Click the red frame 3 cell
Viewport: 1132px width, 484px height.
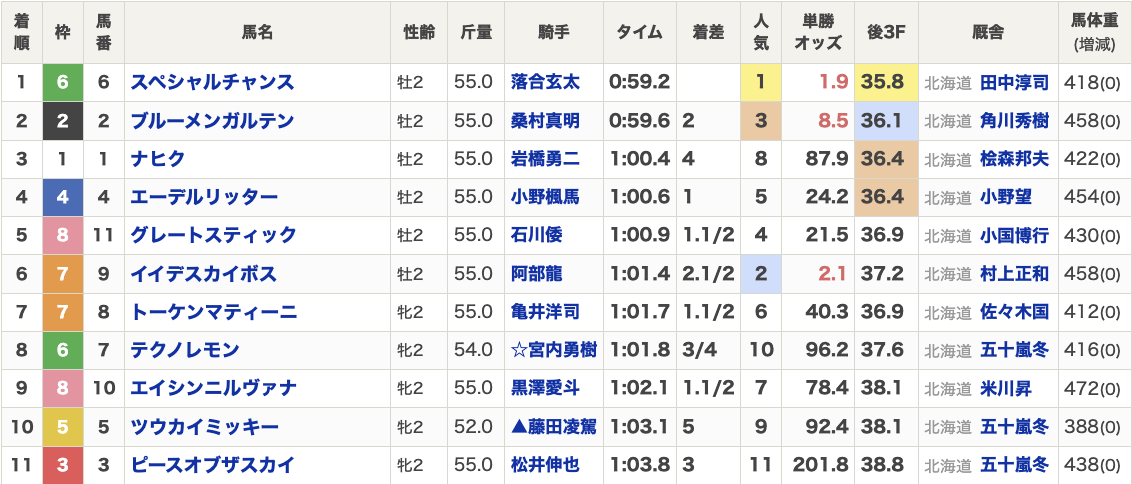(x=62, y=465)
